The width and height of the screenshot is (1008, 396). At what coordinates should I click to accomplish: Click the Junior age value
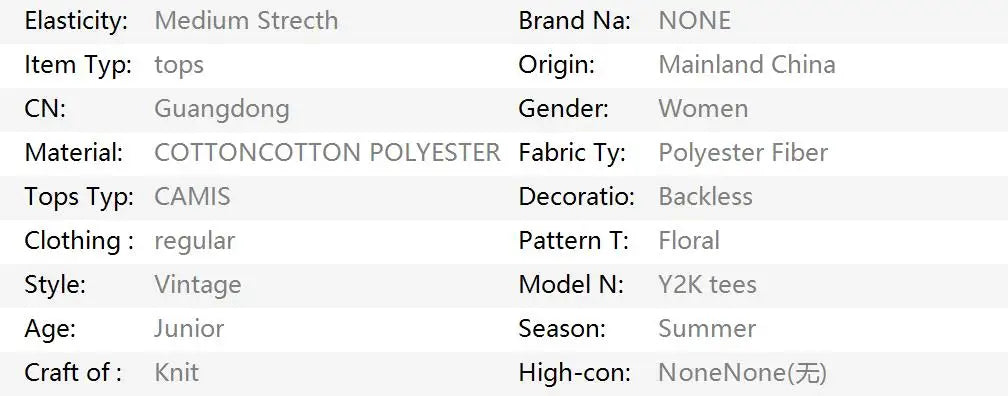pyautogui.click(x=189, y=328)
